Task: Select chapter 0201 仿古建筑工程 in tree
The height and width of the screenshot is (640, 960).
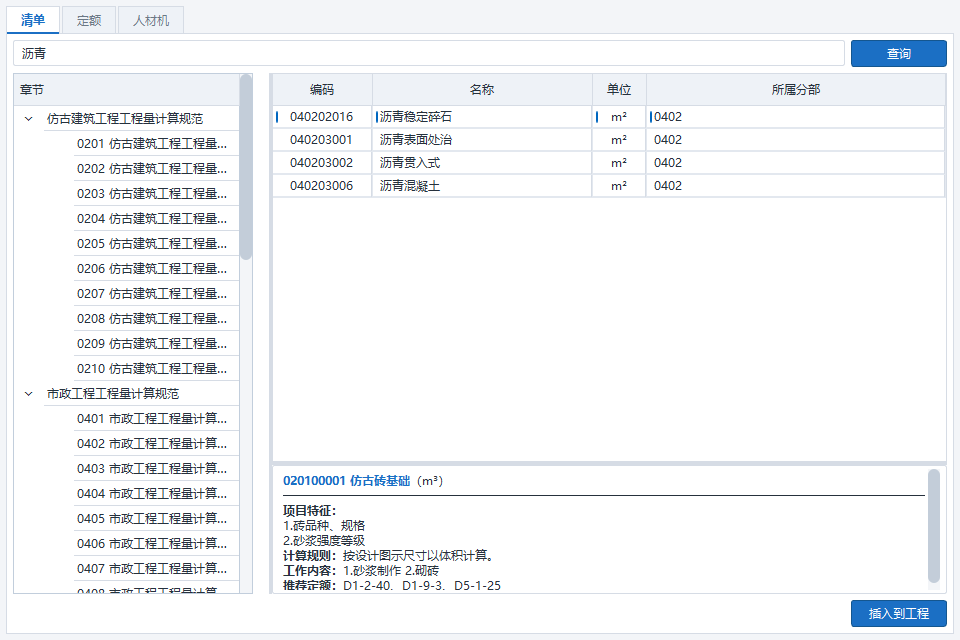Action: (x=152, y=144)
